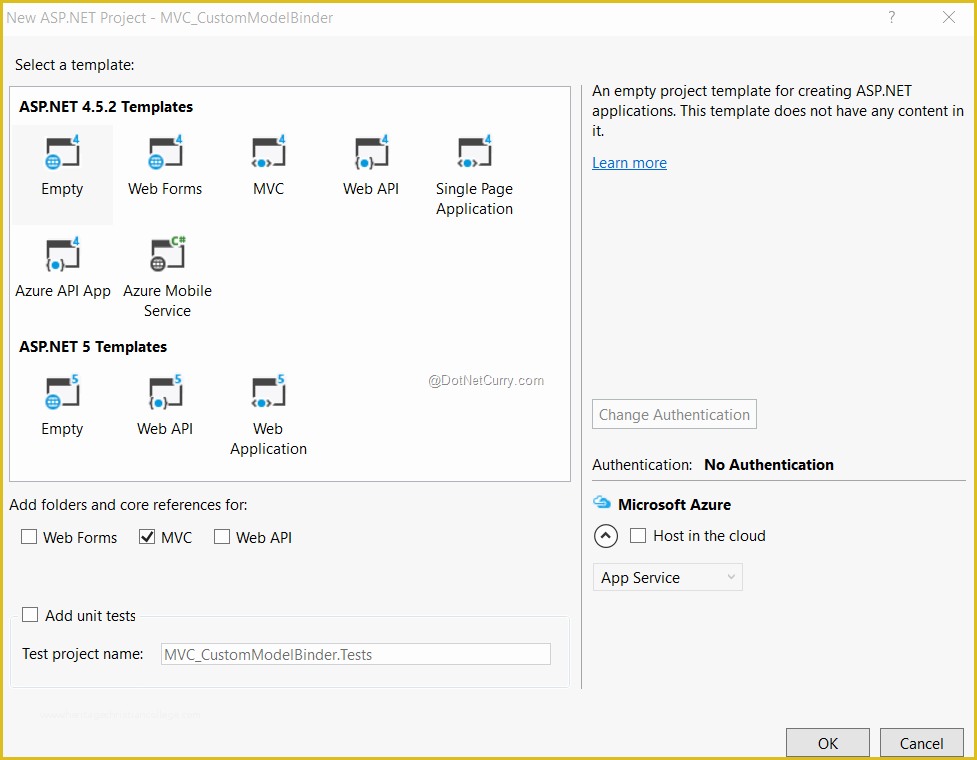Select the Single Page Application template icon

tap(474, 153)
